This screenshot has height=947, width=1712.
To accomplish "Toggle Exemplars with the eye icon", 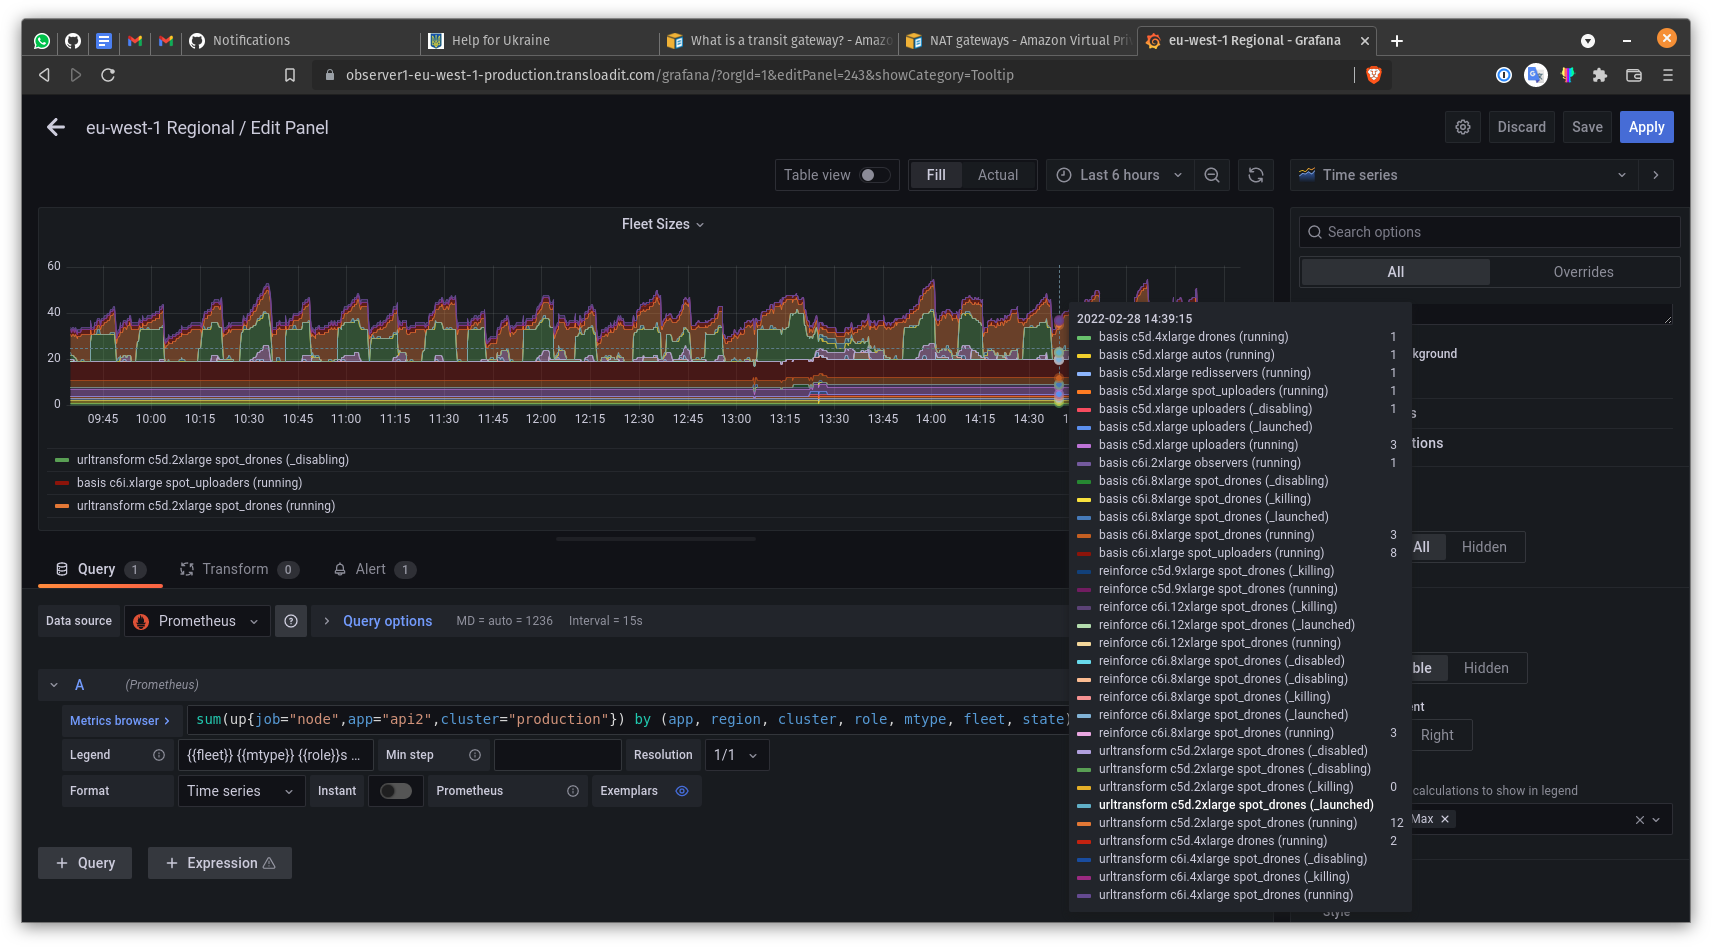I will [682, 791].
